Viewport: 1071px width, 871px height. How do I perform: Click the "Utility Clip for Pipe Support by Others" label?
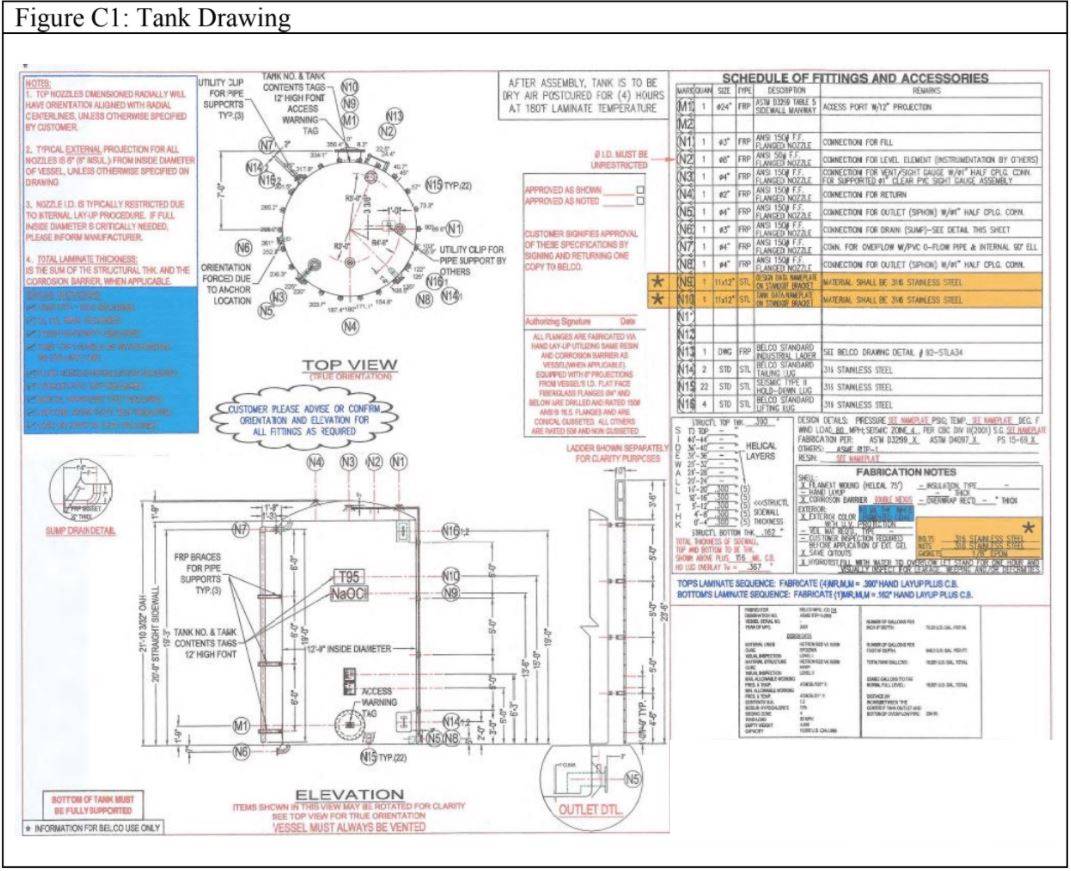[x=473, y=261]
